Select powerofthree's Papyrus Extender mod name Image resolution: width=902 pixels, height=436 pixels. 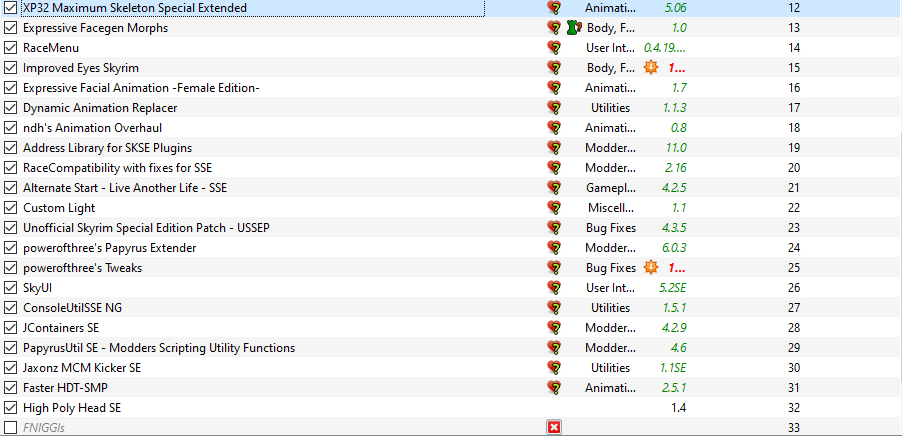[x=109, y=248]
